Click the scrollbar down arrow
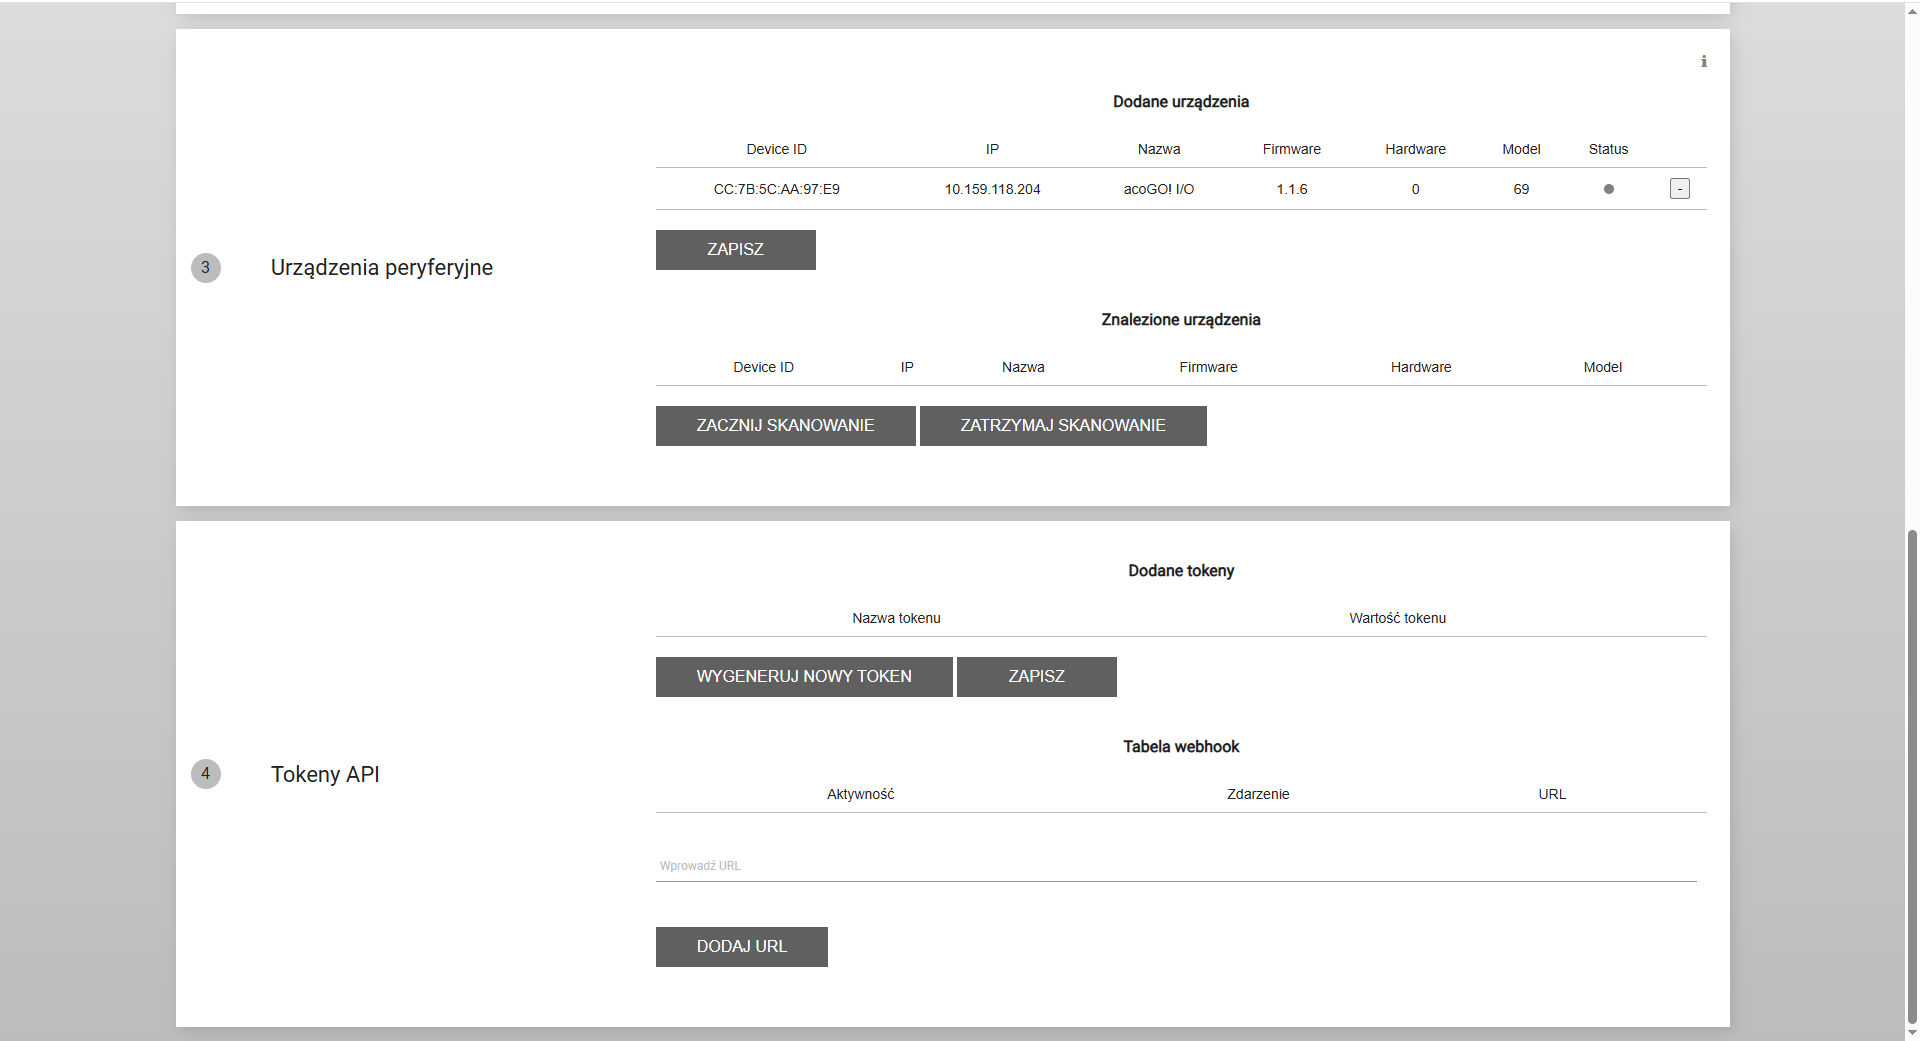The image size is (1920, 1041). pyautogui.click(x=1912, y=1033)
